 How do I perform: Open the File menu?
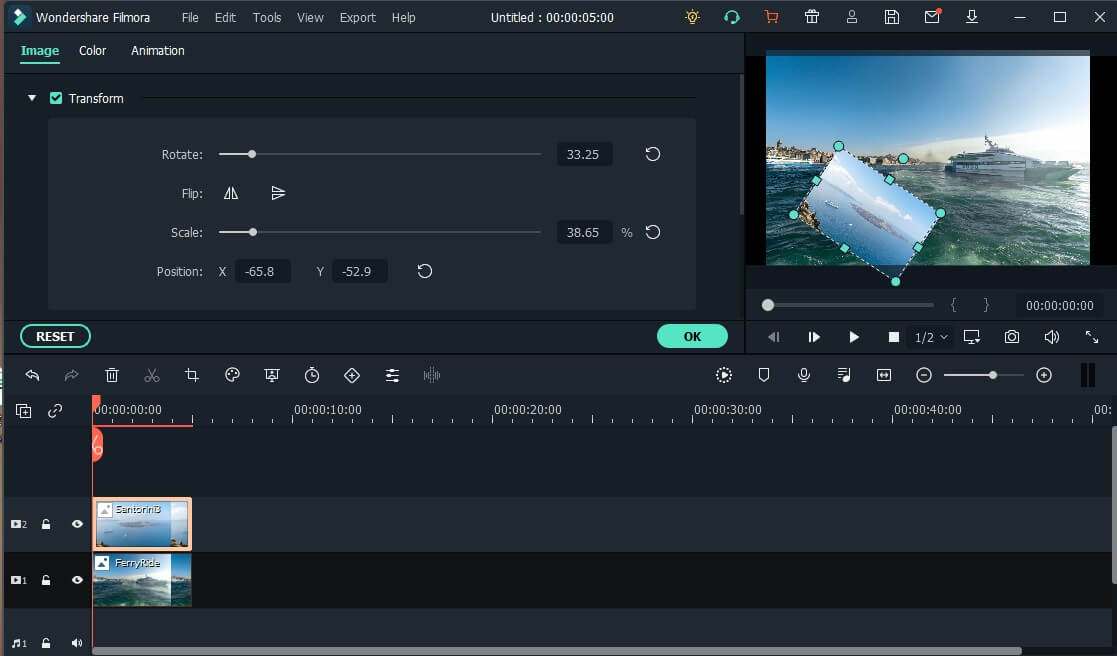pyautogui.click(x=190, y=17)
